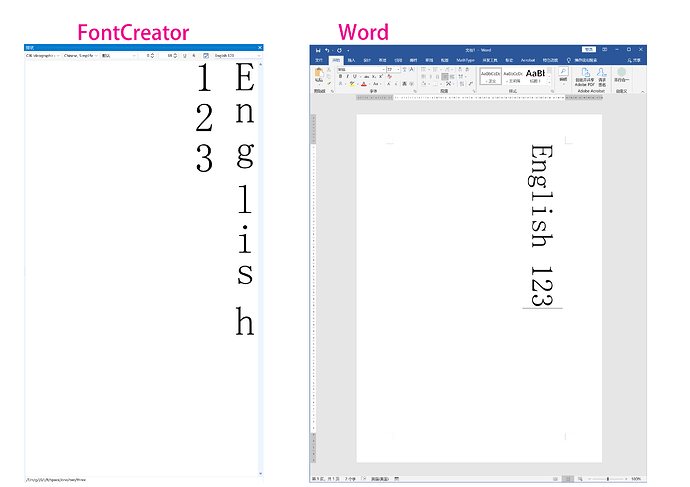The image size is (690, 487).
Task: Click the Text Highlight Color icon
Action: click(x=352, y=84)
